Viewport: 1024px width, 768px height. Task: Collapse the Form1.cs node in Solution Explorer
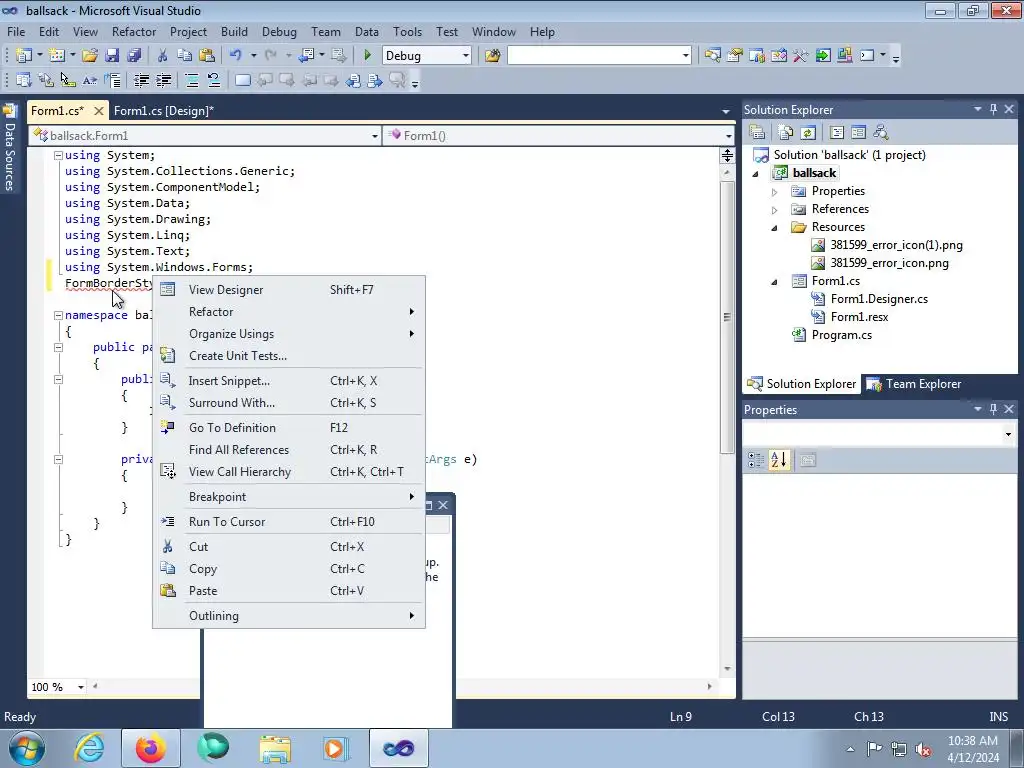click(775, 281)
